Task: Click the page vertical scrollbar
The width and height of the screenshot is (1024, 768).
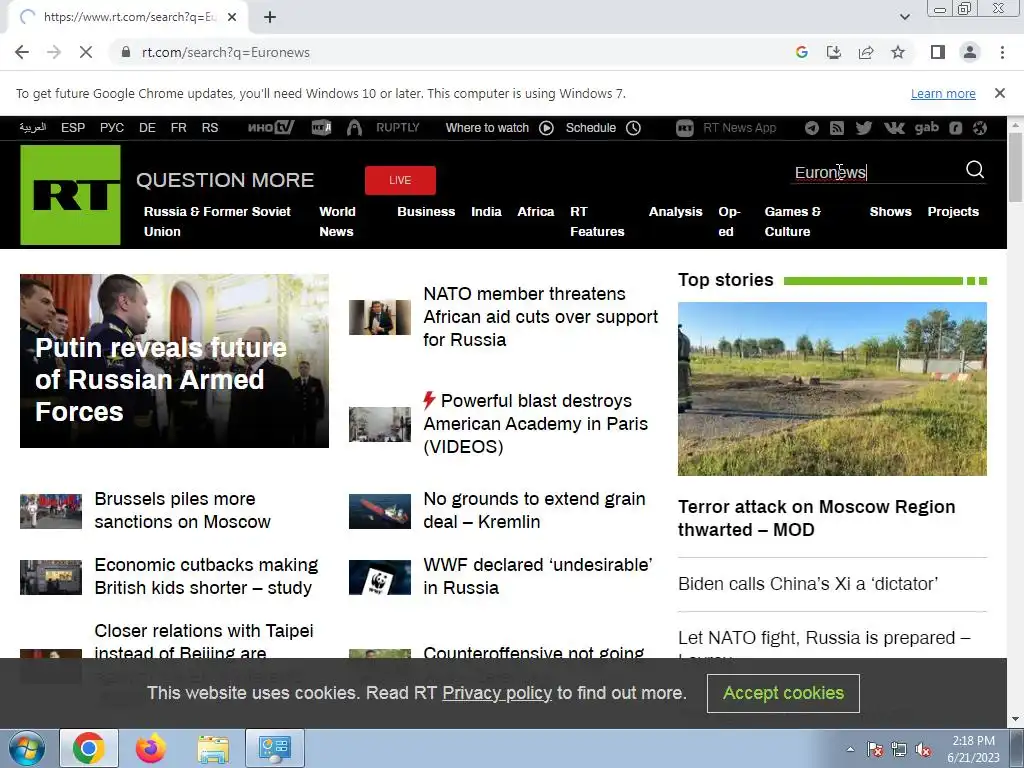Action: click(1016, 167)
